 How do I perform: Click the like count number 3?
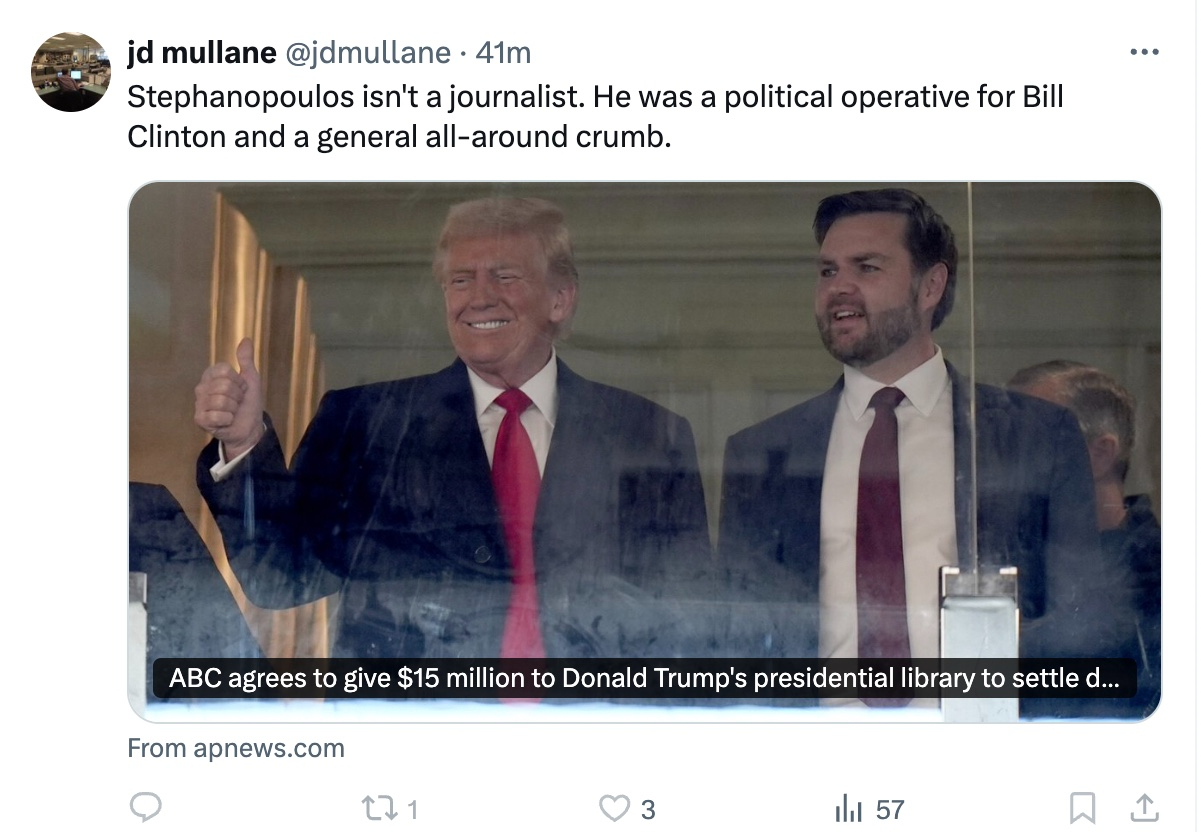coord(647,809)
